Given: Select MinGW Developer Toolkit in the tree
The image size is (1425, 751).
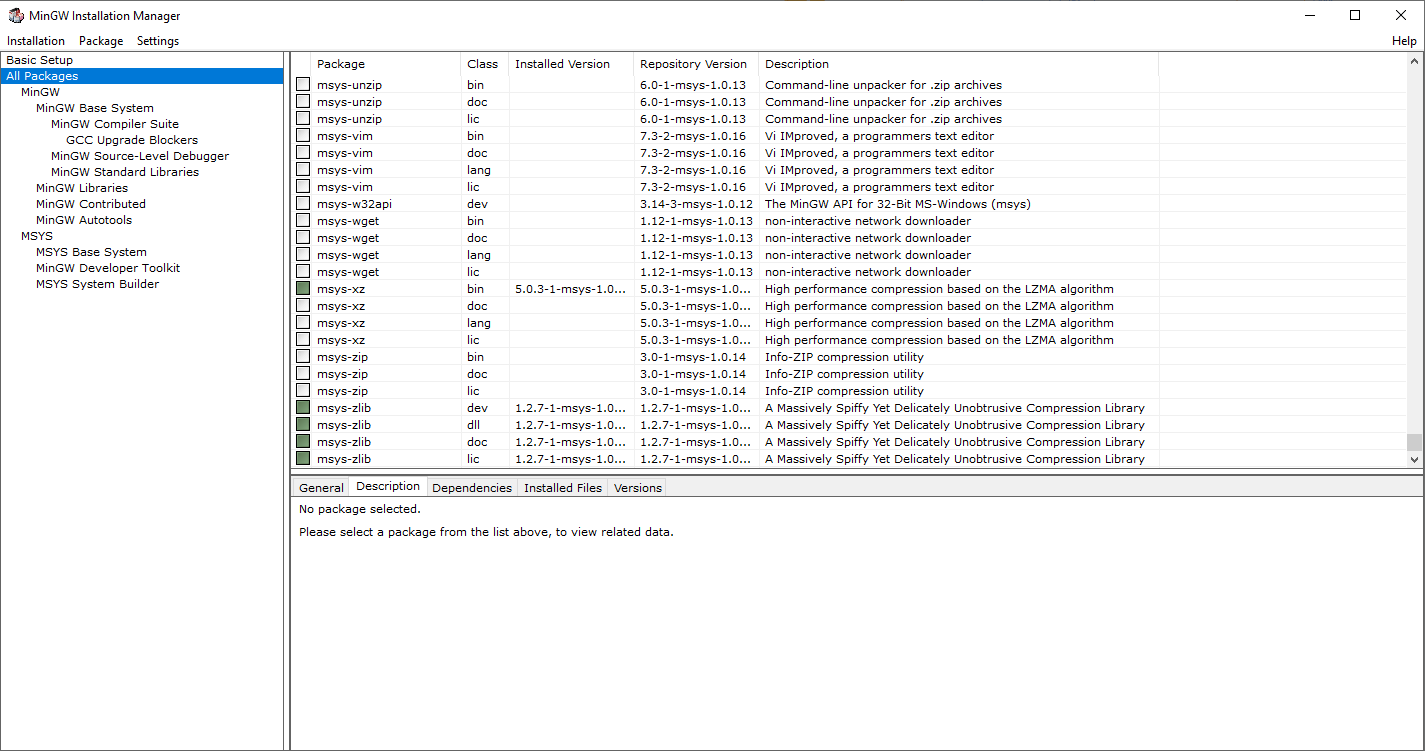Looking at the screenshot, I should [108, 268].
